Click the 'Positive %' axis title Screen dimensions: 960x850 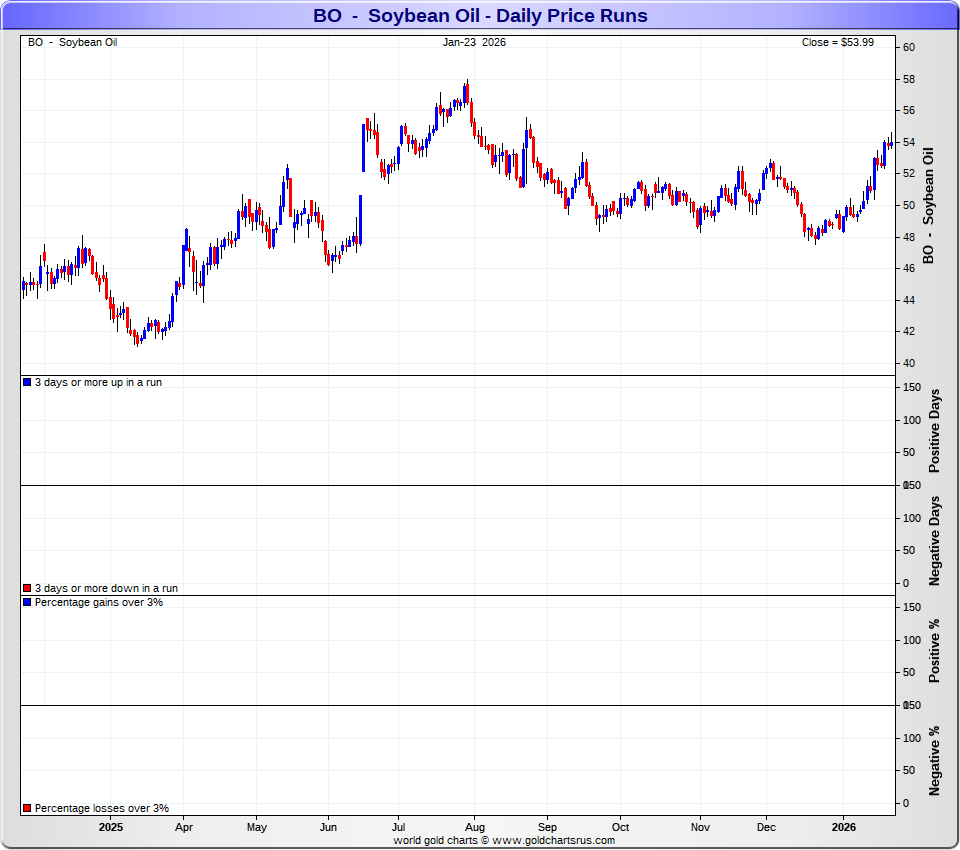click(x=934, y=651)
